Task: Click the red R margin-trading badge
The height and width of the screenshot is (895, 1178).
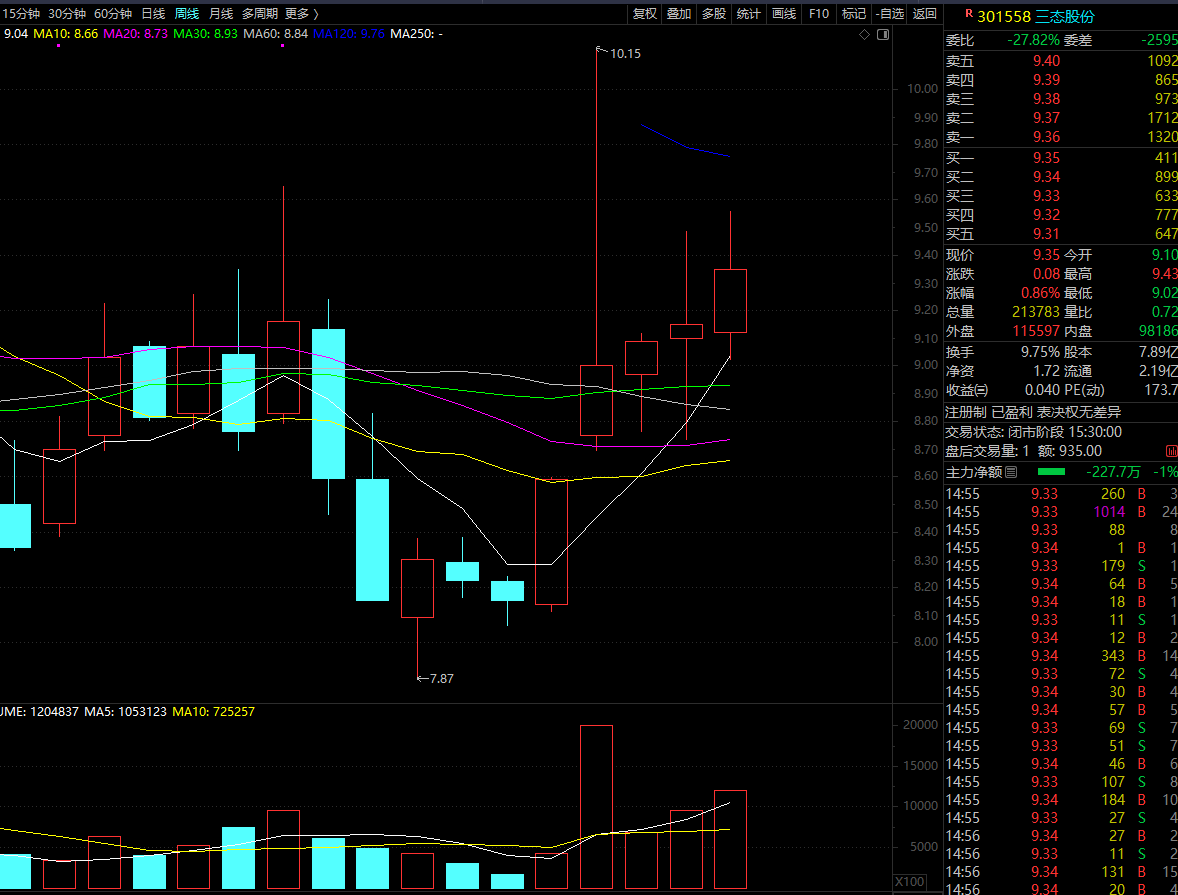Action: tap(968, 14)
